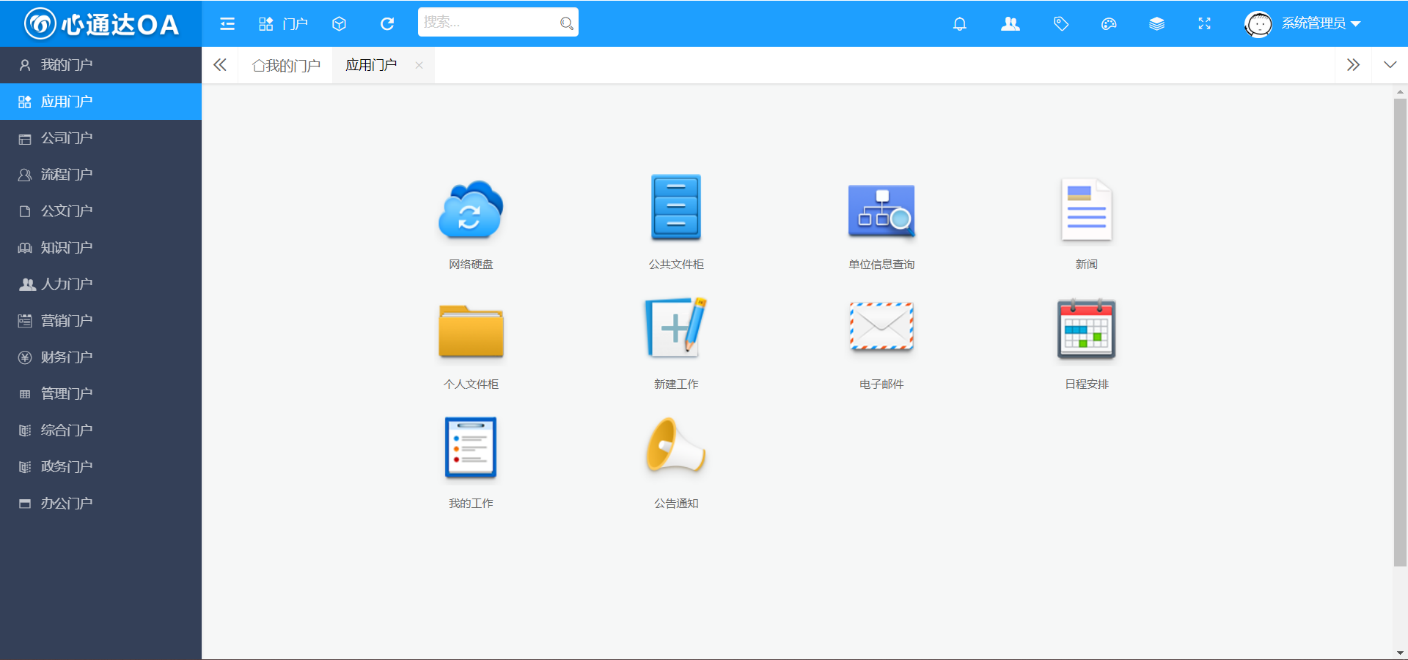Select 流程门户 in sidebar

(101, 175)
